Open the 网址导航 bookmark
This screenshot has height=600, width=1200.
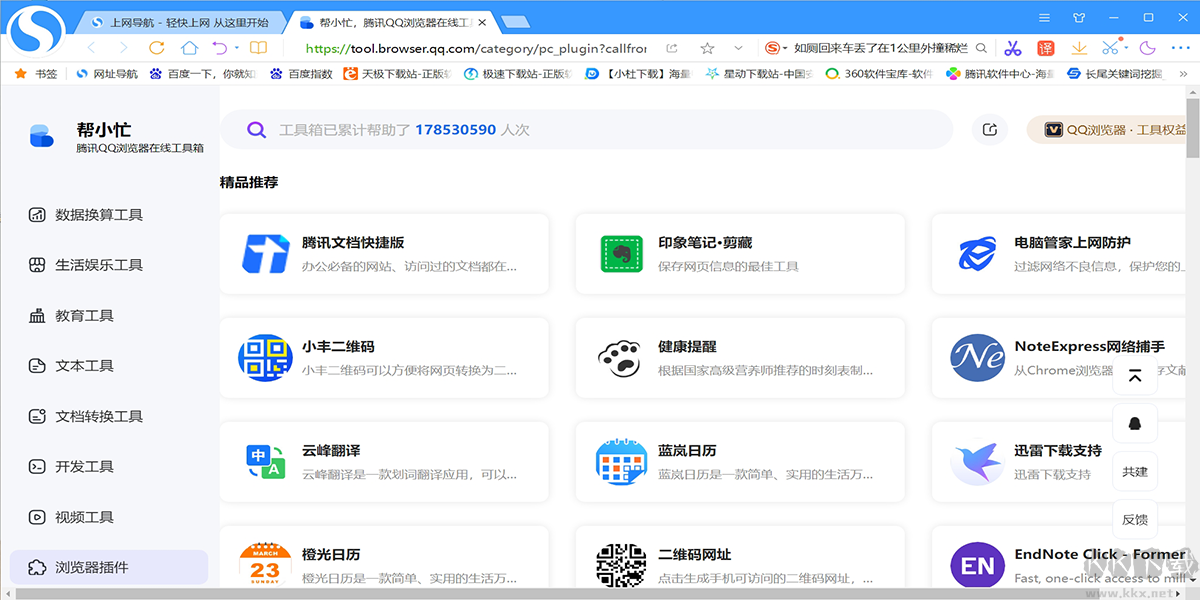point(107,73)
